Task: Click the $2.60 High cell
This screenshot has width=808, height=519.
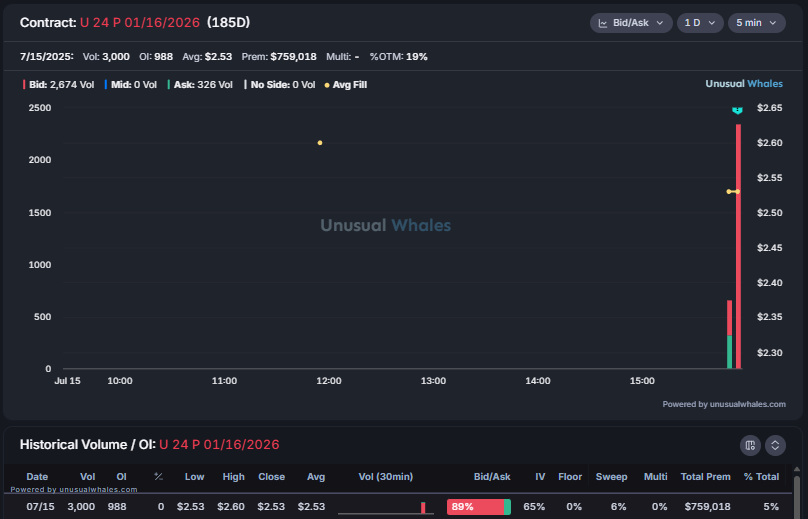Action: click(231, 507)
